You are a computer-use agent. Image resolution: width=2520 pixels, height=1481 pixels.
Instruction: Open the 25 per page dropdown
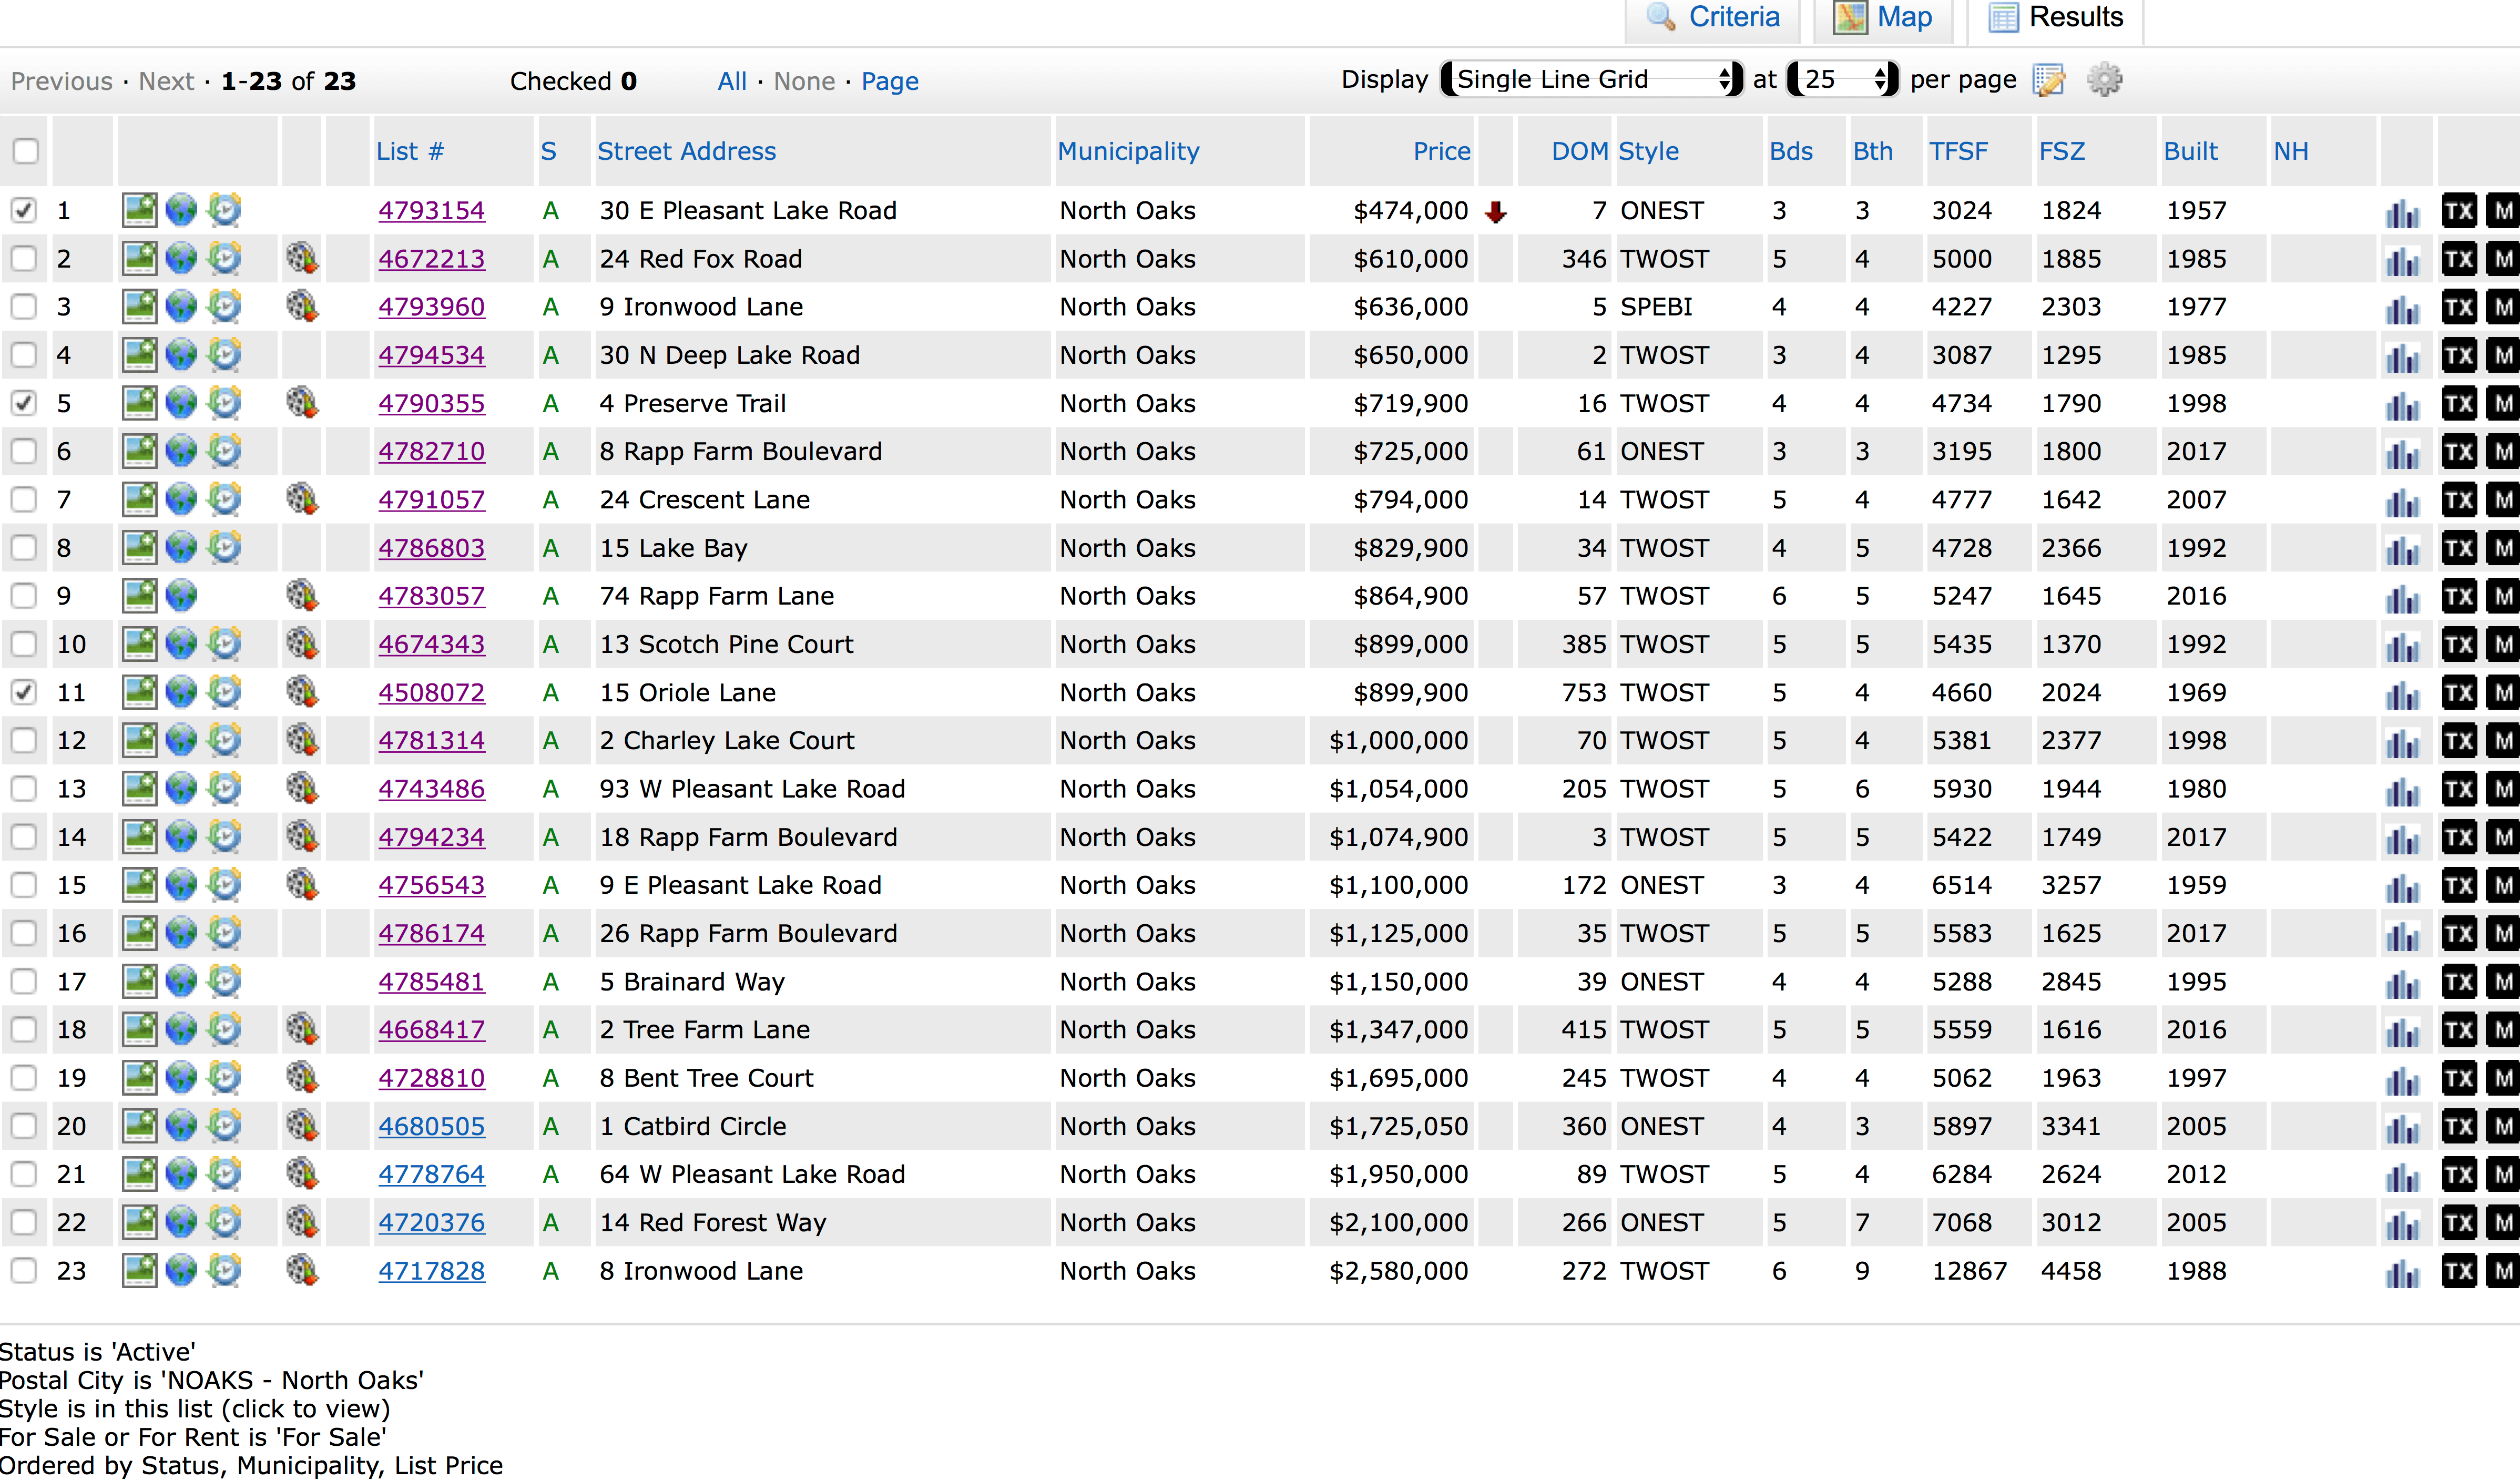coord(1842,80)
